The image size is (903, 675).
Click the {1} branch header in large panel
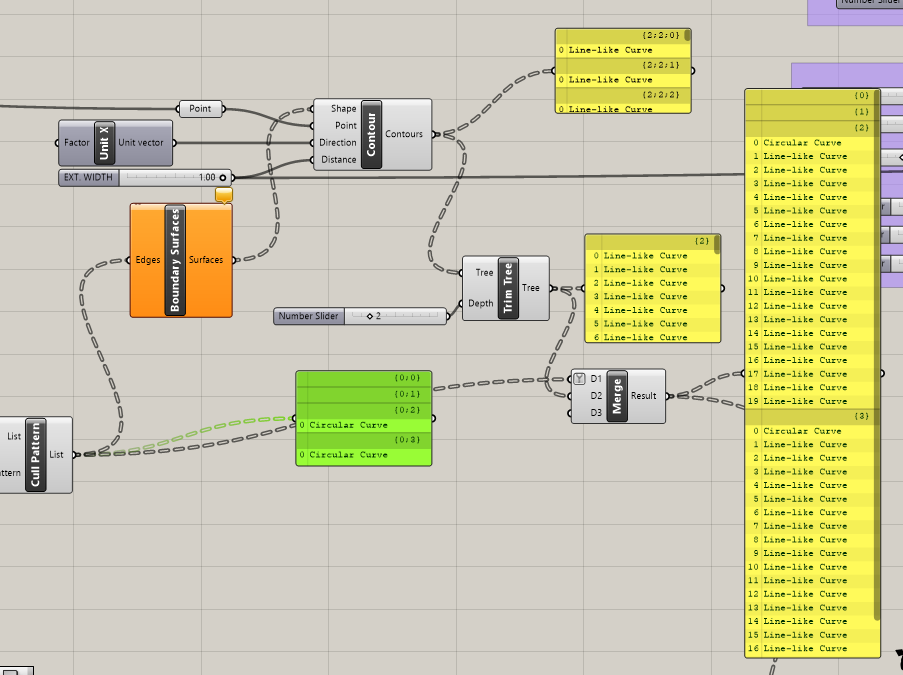pos(810,112)
